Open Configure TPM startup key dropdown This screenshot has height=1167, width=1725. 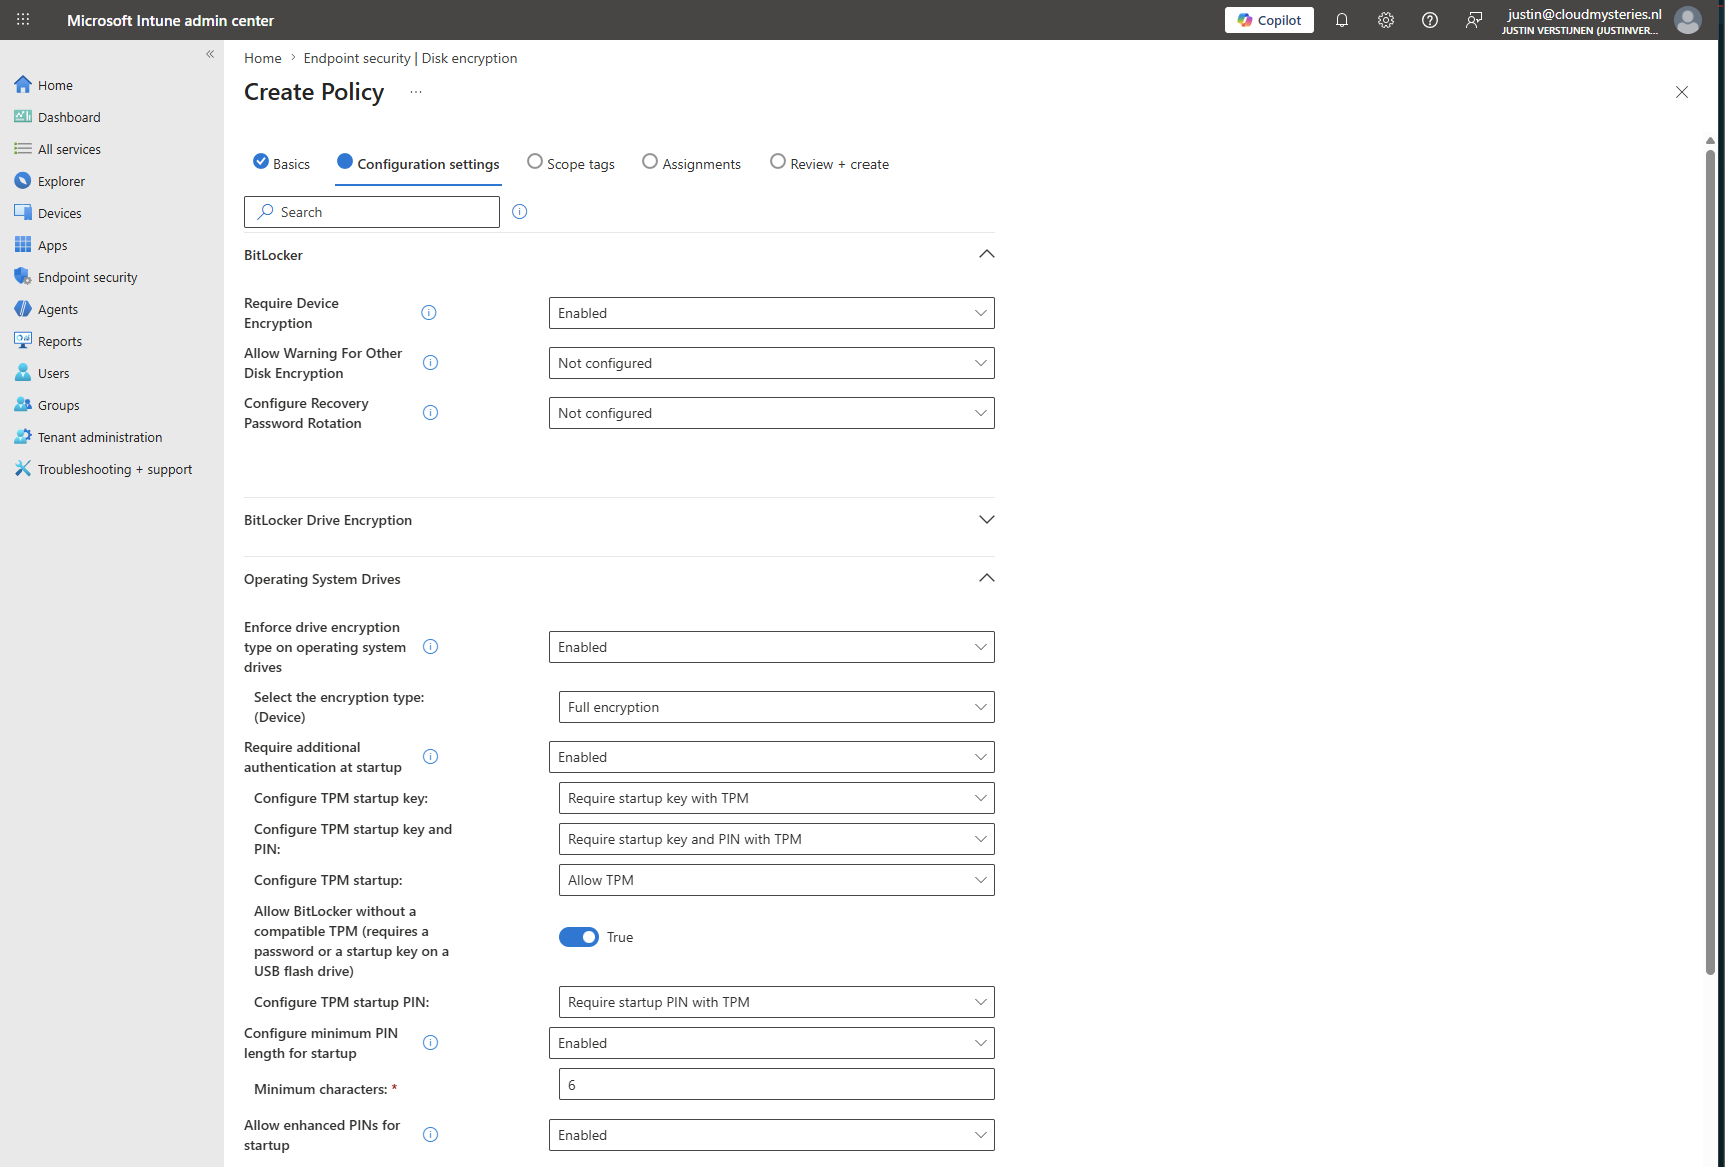coord(777,798)
